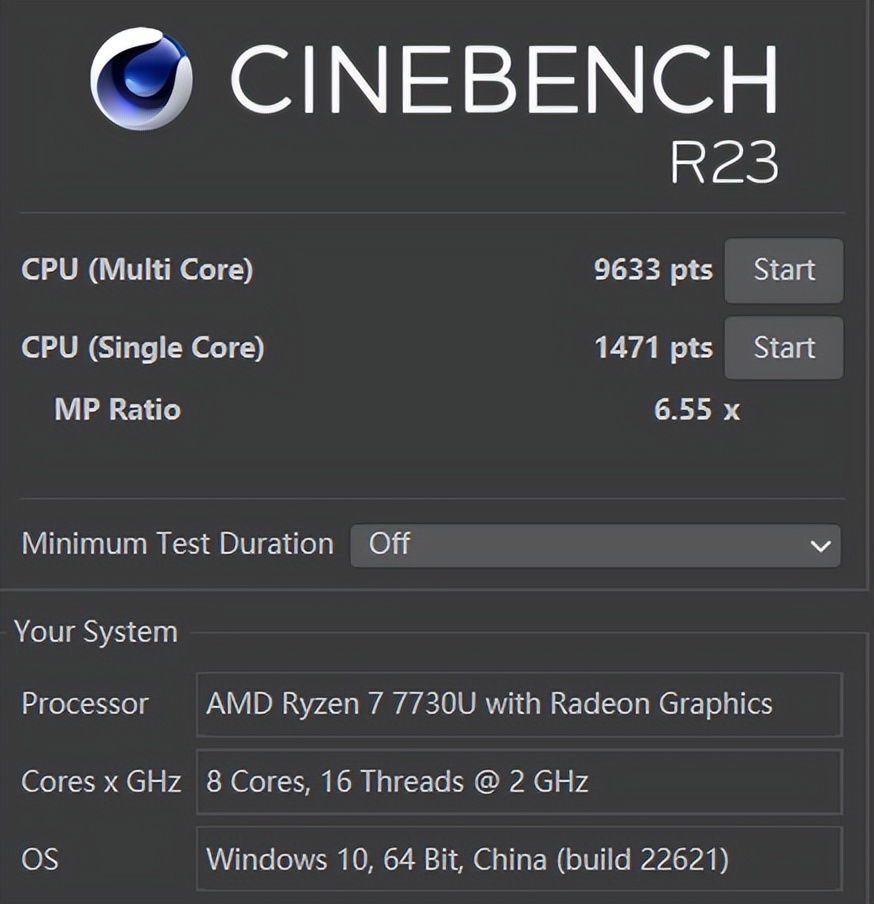Open the Minimum Test Duration dropdown showing Off

coord(595,545)
